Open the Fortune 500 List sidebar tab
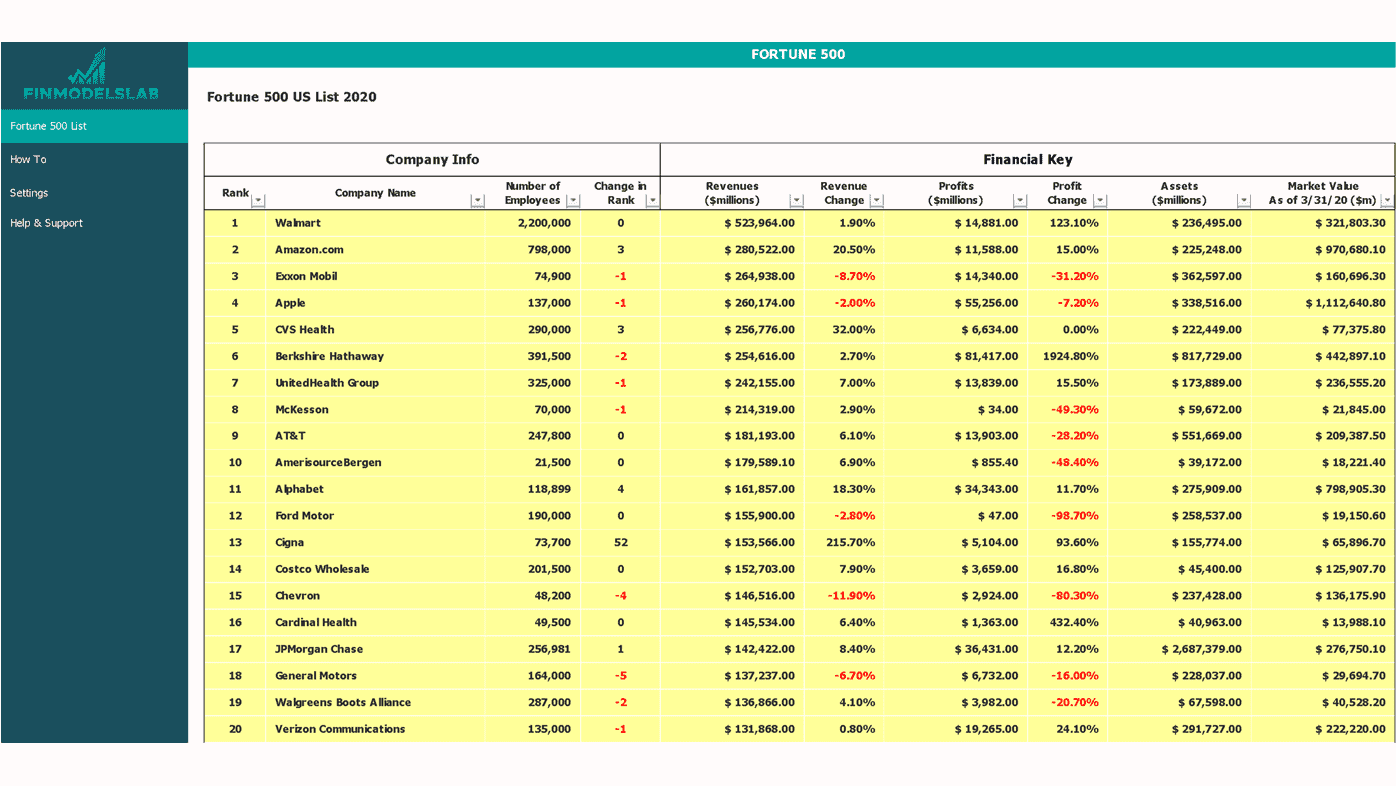1396x786 pixels. 94,126
